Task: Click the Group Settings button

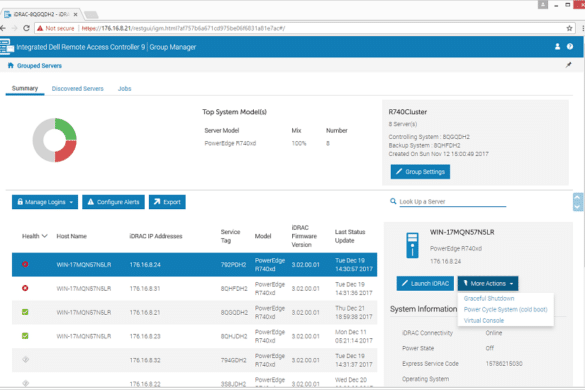Action: pyautogui.click(x=420, y=172)
